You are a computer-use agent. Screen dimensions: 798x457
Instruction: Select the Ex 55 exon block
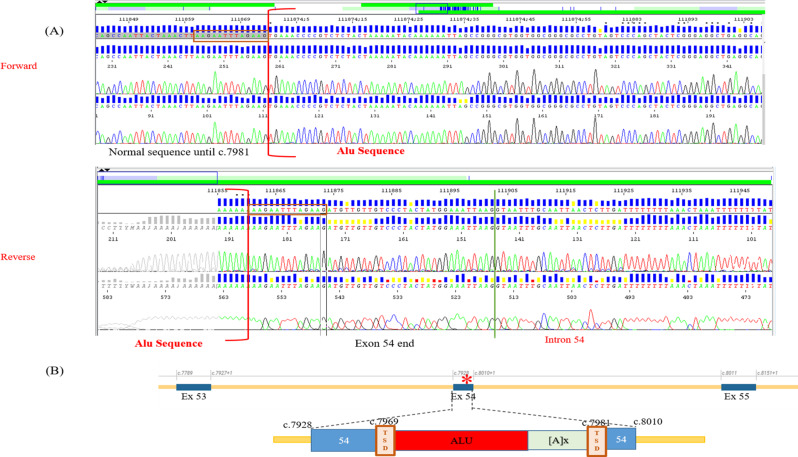point(738,387)
